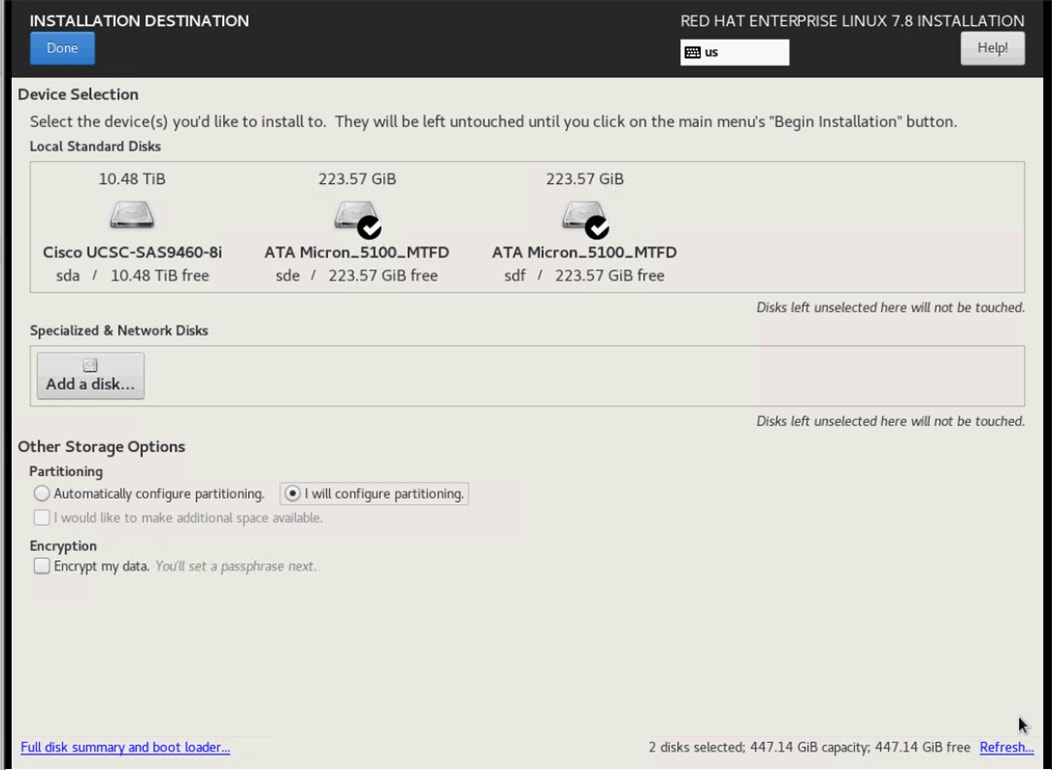Click the Refresh... link
The image size is (1052, 770).
click(x=1006, y=747)
